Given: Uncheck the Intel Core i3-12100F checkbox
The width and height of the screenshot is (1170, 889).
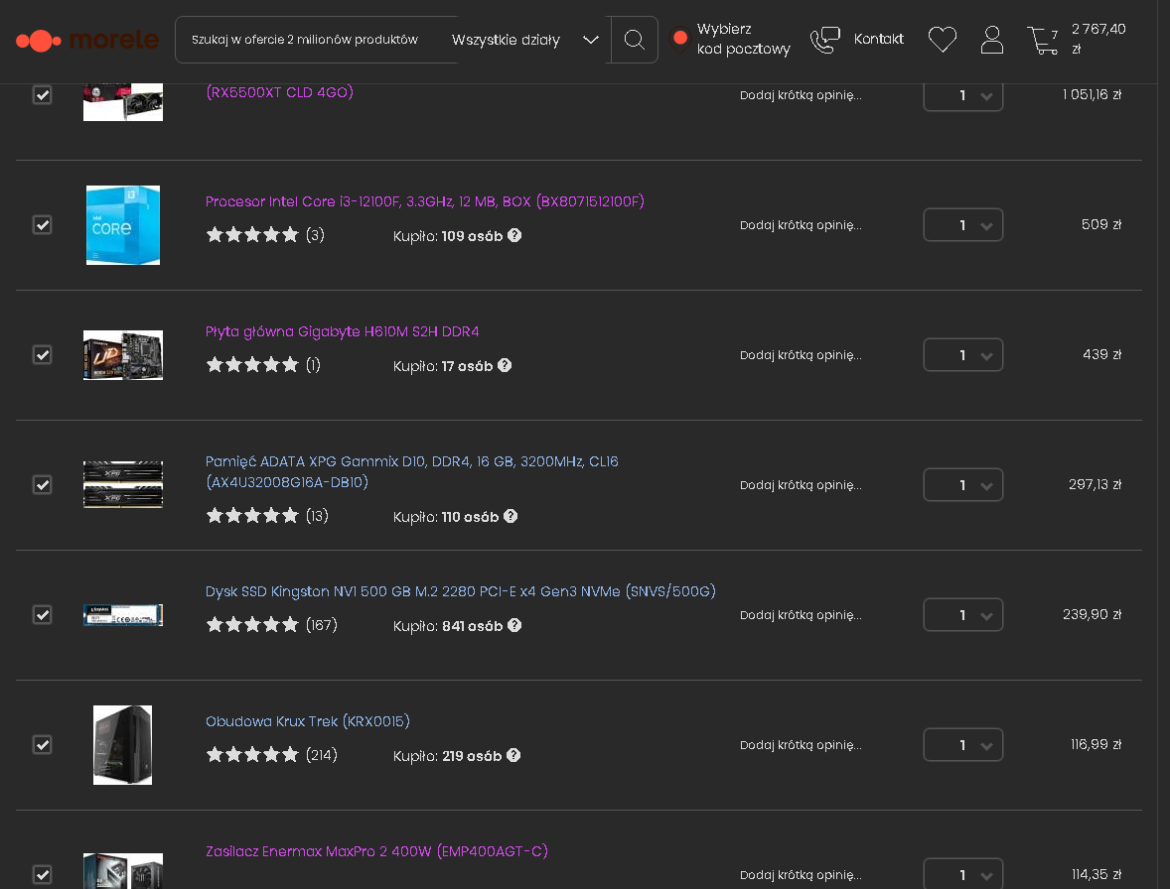Looking at the screenshot, I should [43, 225].
